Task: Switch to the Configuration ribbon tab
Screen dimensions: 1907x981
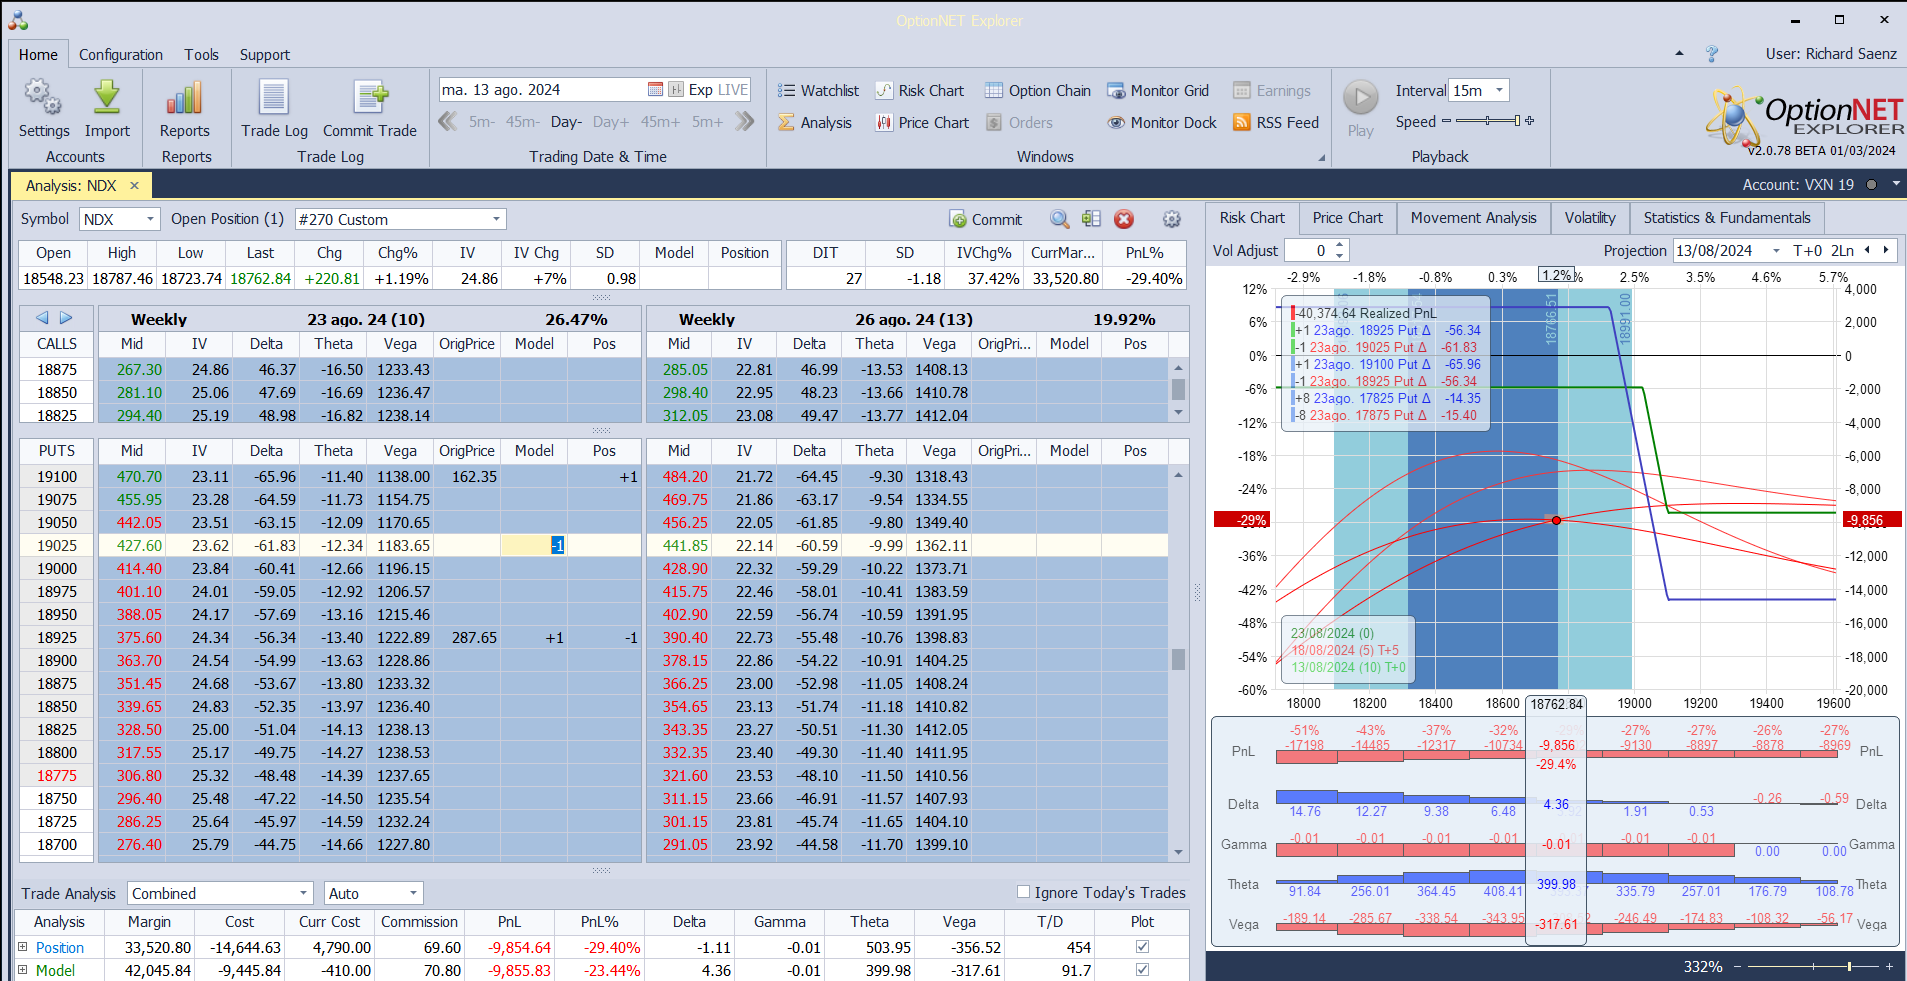Action: (x=121, y=55)
